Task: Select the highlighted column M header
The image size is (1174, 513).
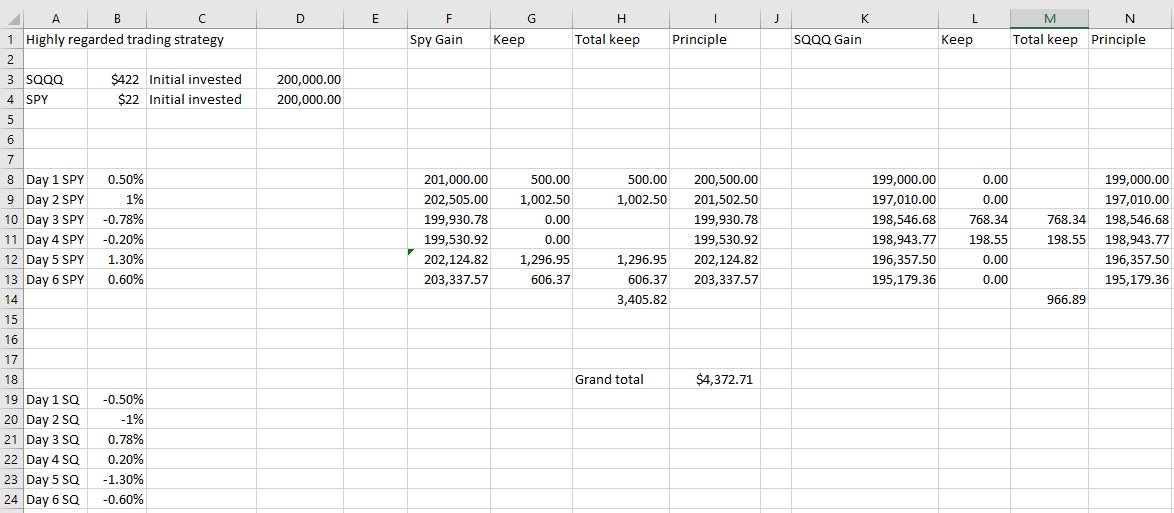Action: (x=1049, y=19)
